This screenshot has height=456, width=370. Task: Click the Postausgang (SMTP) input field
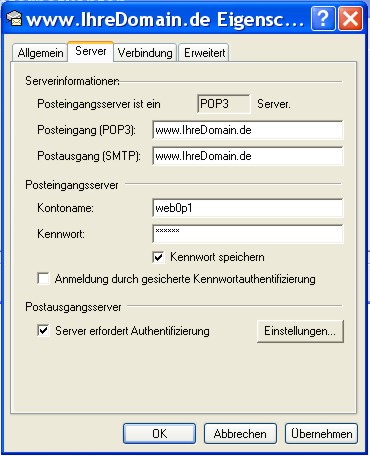pyautogui.click(x=248, y=156)
